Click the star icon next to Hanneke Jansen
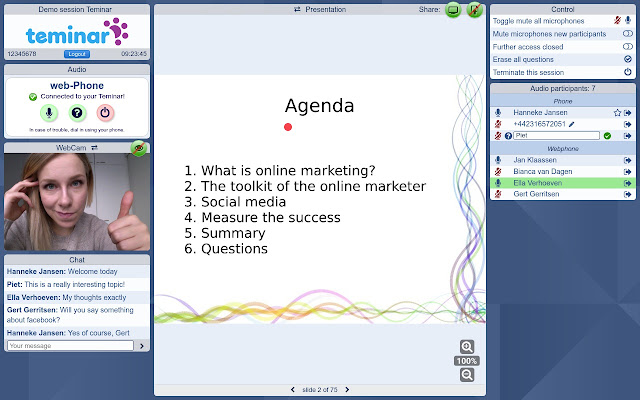This screenshot has width=640, height=400. coord(617,113)
